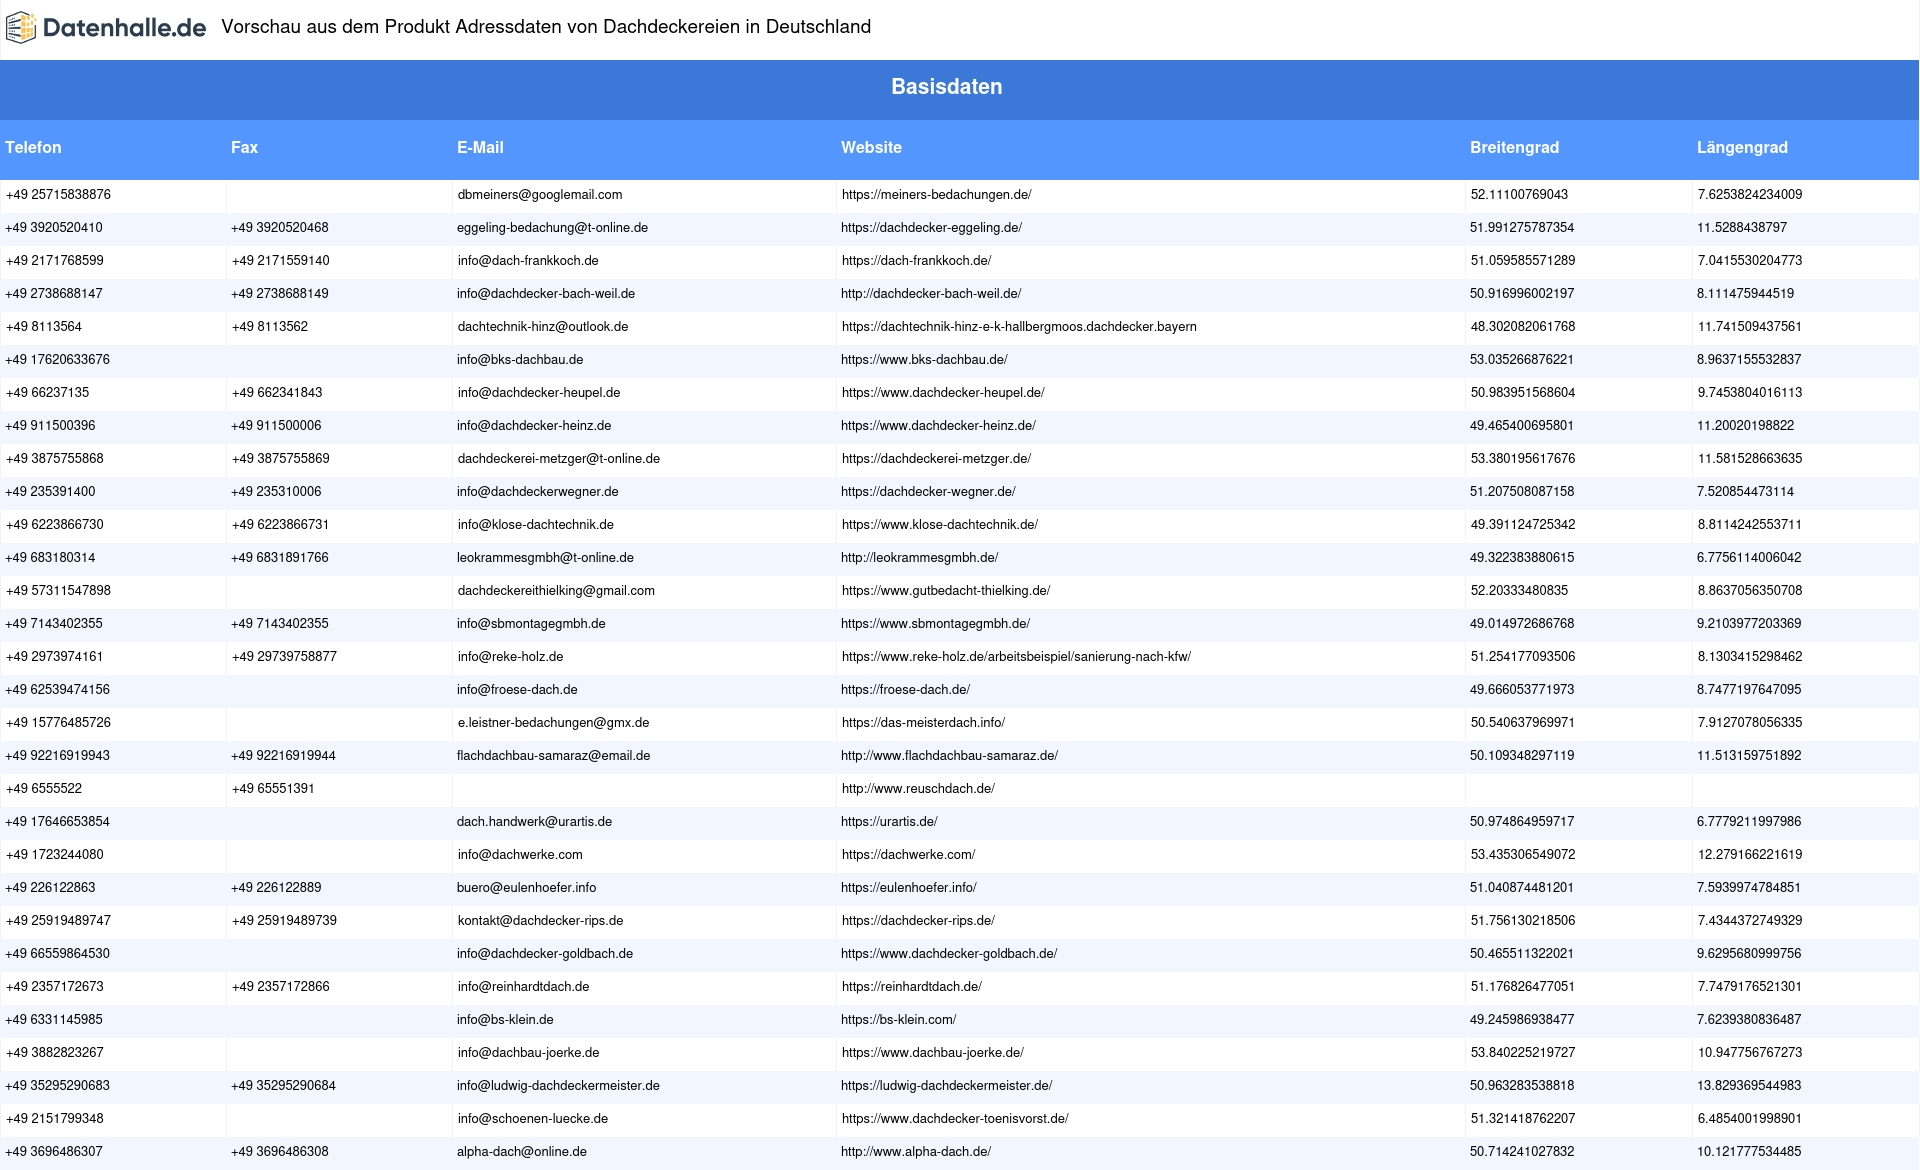Click email info@dachdecker-heinz.de
This screenshot has width=1920, height=1170.
(534, 426)
